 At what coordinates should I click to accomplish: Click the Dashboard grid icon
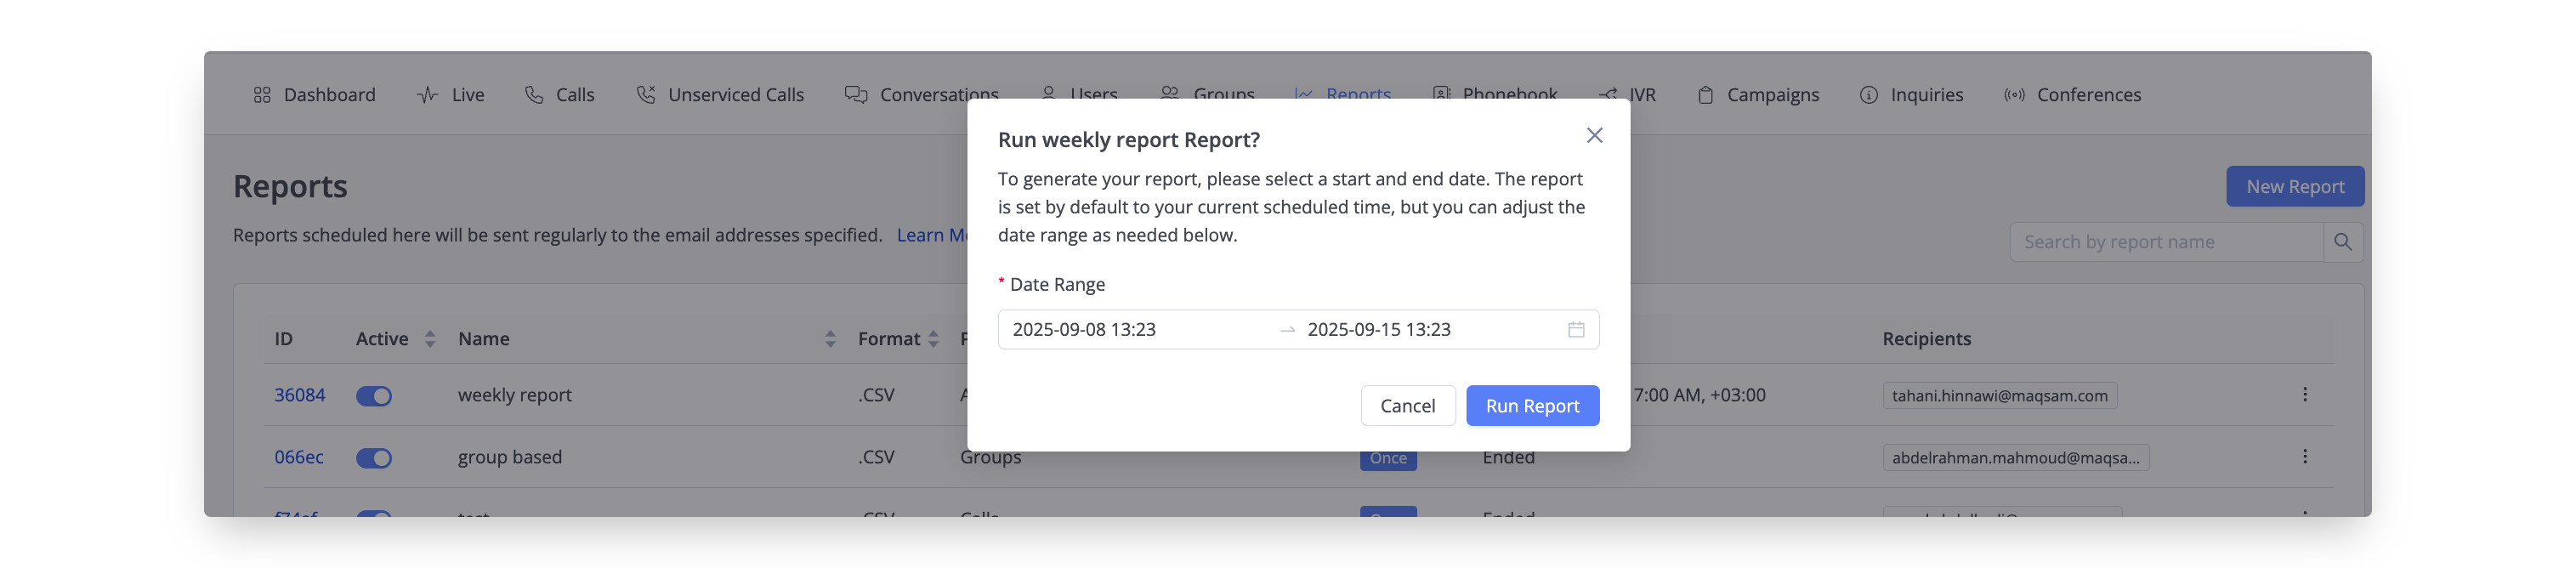point(262,95)
